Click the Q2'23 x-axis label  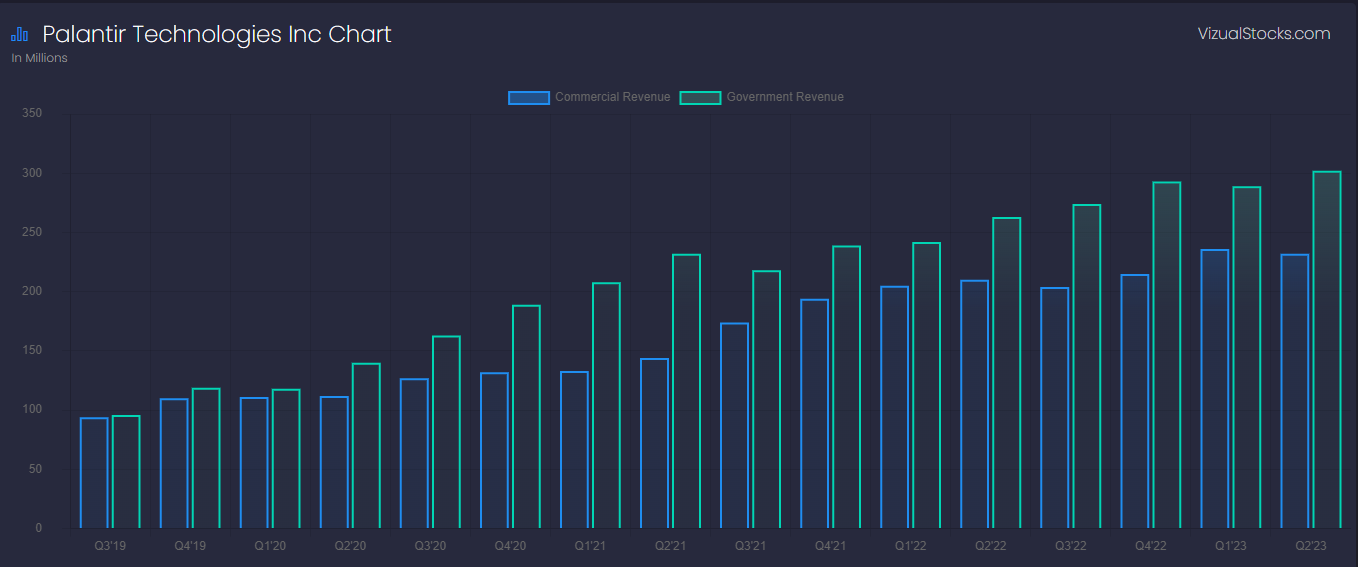click(x=1310, y=546)
